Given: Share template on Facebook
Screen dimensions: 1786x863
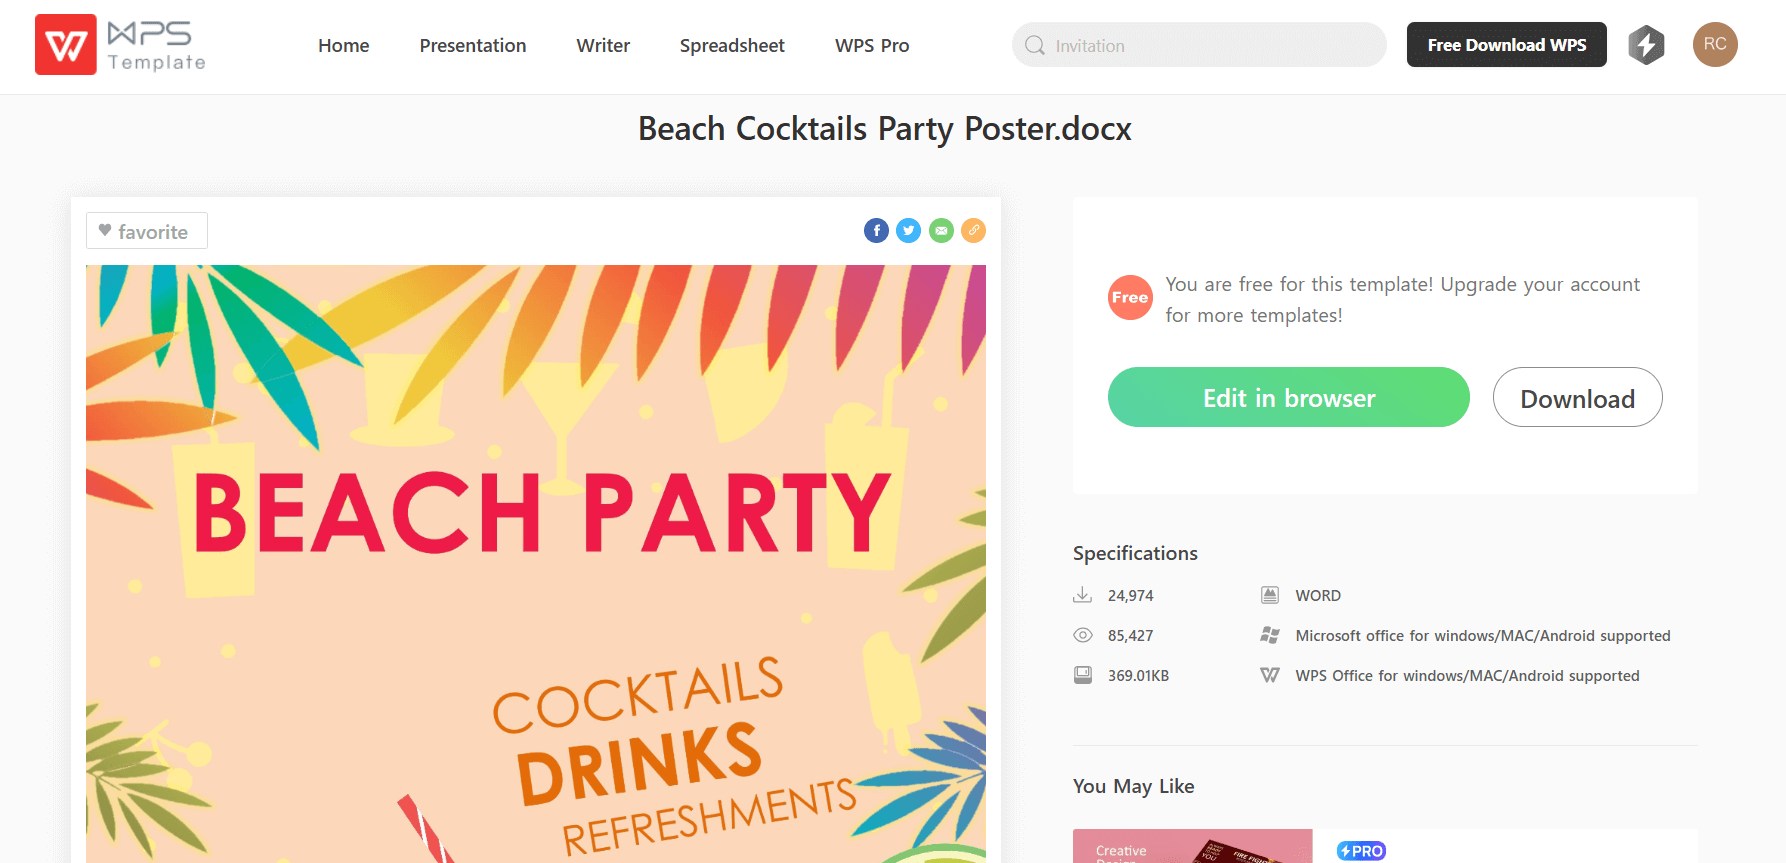Looking at the screenshot, I should [876, 231].
